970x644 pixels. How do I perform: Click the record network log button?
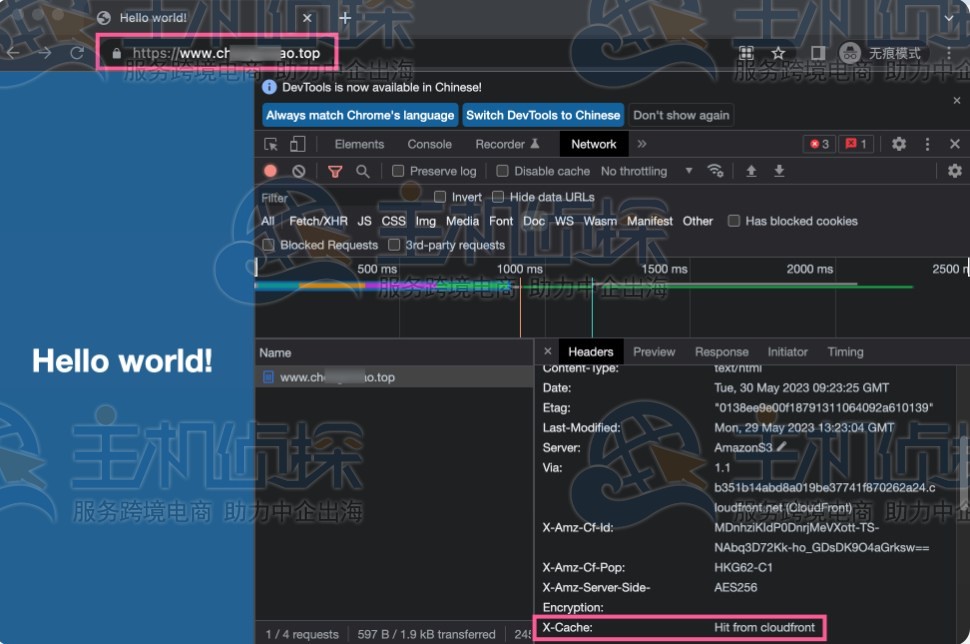coord(270,171)
